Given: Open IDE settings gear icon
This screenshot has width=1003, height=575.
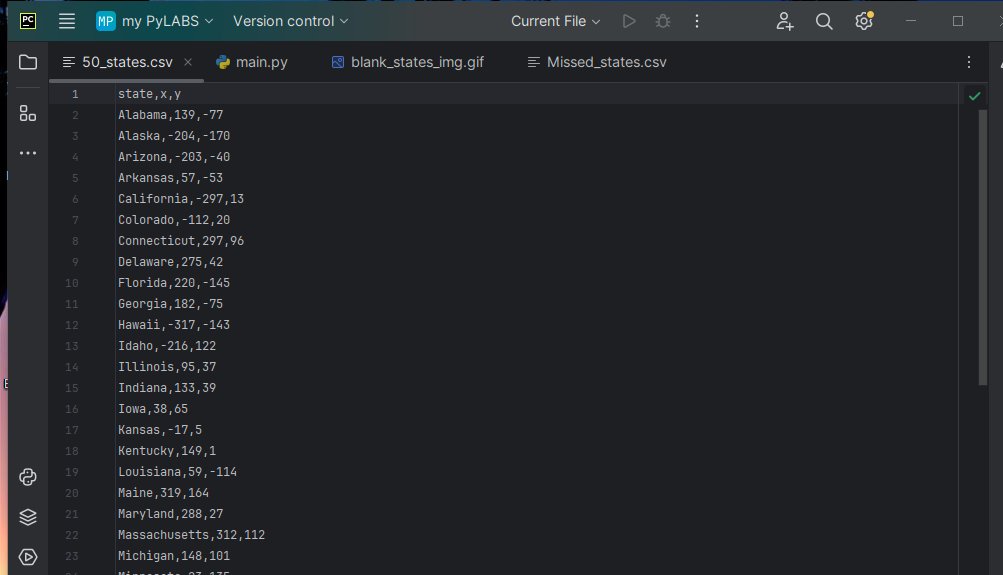Looking at the screenshot, I should 864,21.
